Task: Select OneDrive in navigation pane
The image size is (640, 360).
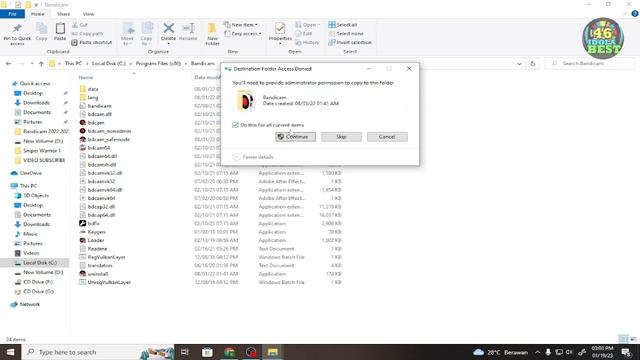Action: tap(31, 173)
